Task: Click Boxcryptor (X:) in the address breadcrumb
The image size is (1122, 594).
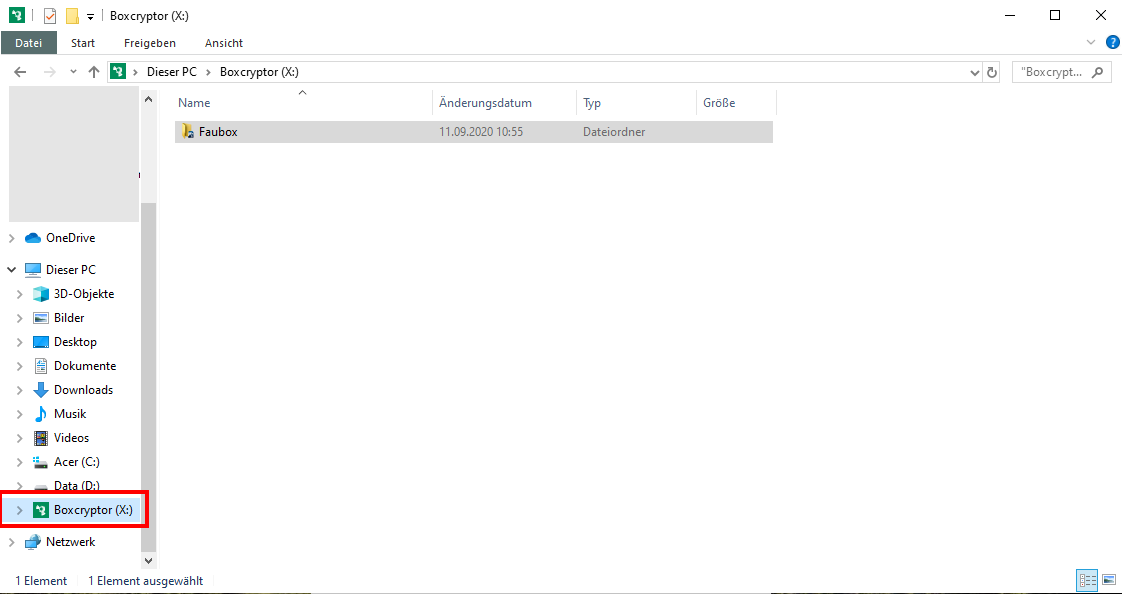Action: 259,72
